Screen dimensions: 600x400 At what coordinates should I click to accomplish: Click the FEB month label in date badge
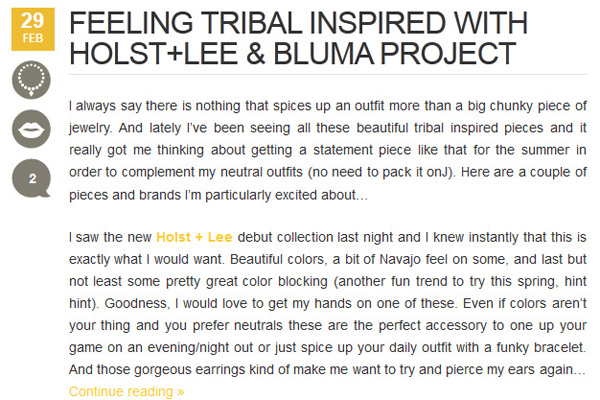(x=31, y=40)
